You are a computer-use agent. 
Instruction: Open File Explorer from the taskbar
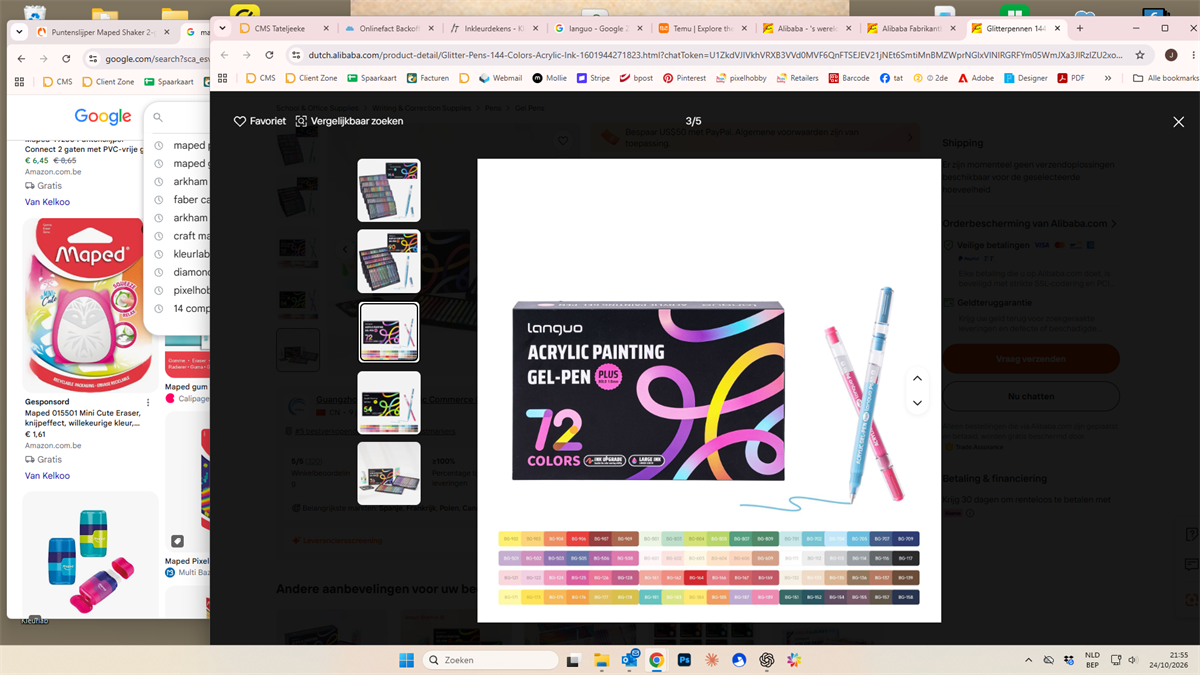click(601, 660)
